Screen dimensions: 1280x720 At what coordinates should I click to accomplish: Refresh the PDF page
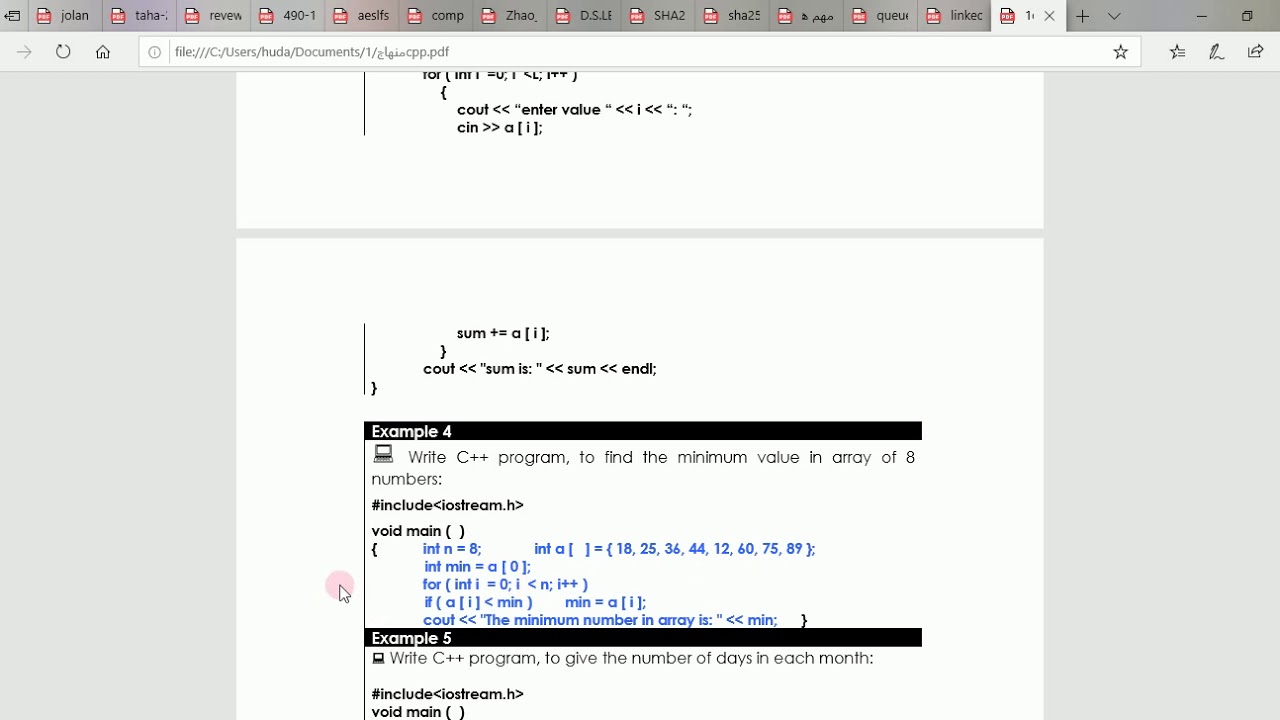[x=63, y=52]
